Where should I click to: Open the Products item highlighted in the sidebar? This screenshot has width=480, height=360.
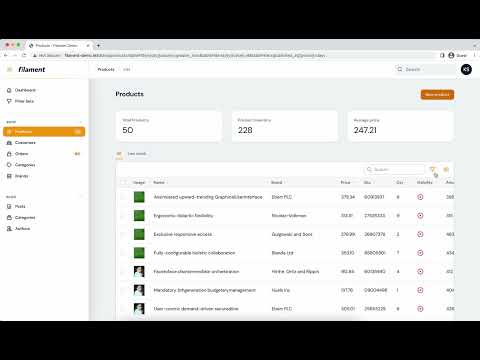click(x=44, y=132)
